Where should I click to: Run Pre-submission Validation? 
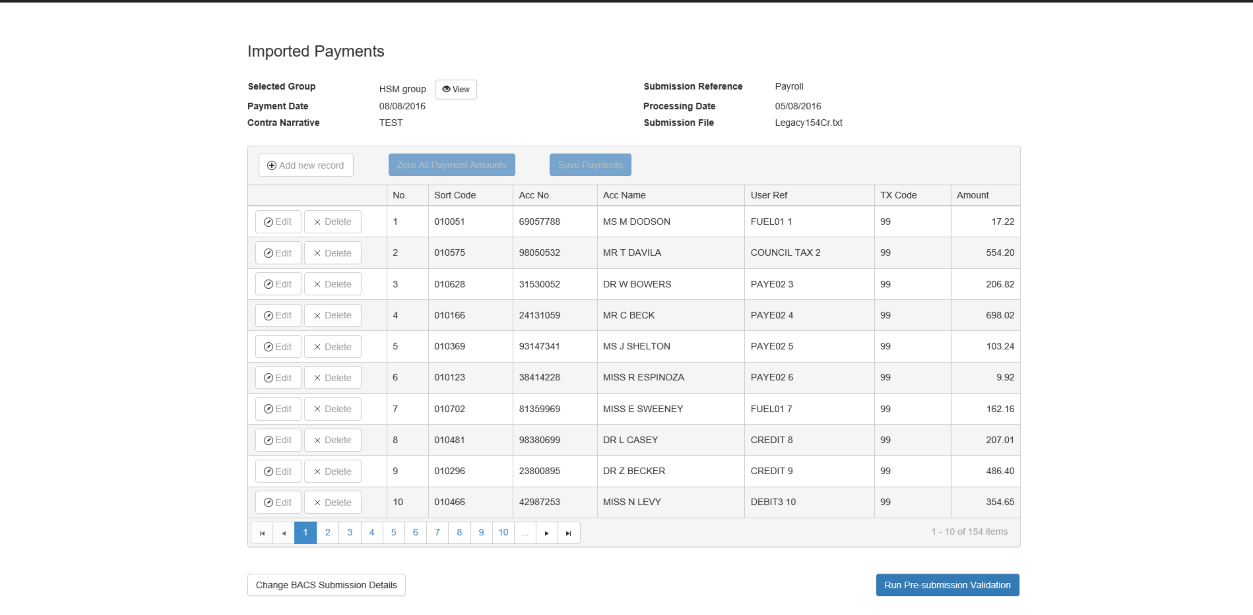(x=946, y=585)
